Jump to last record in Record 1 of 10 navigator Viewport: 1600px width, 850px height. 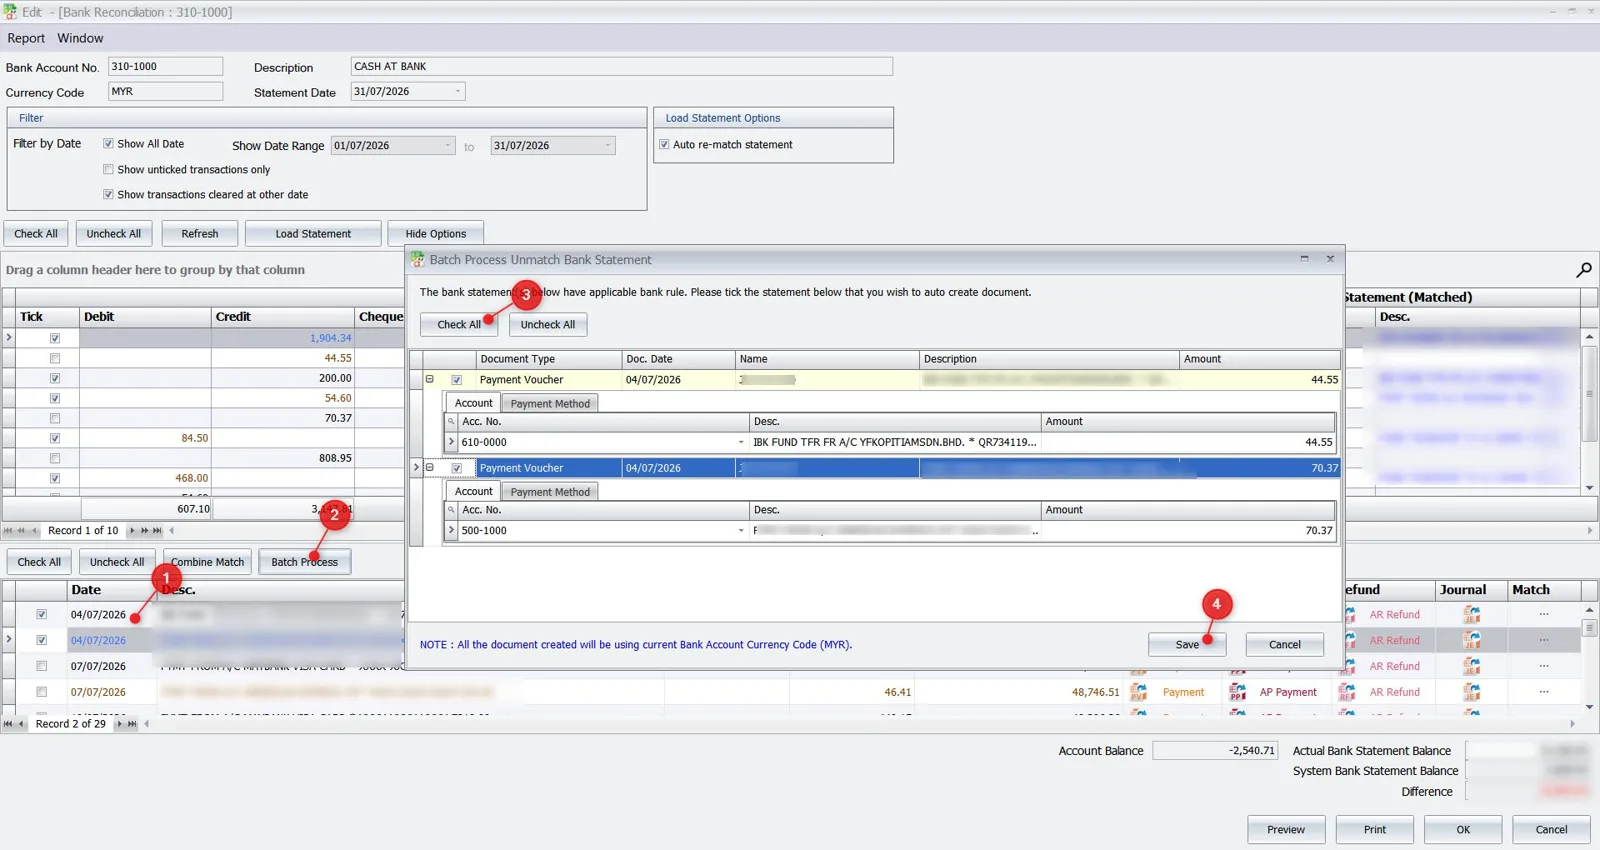[157, 531]
